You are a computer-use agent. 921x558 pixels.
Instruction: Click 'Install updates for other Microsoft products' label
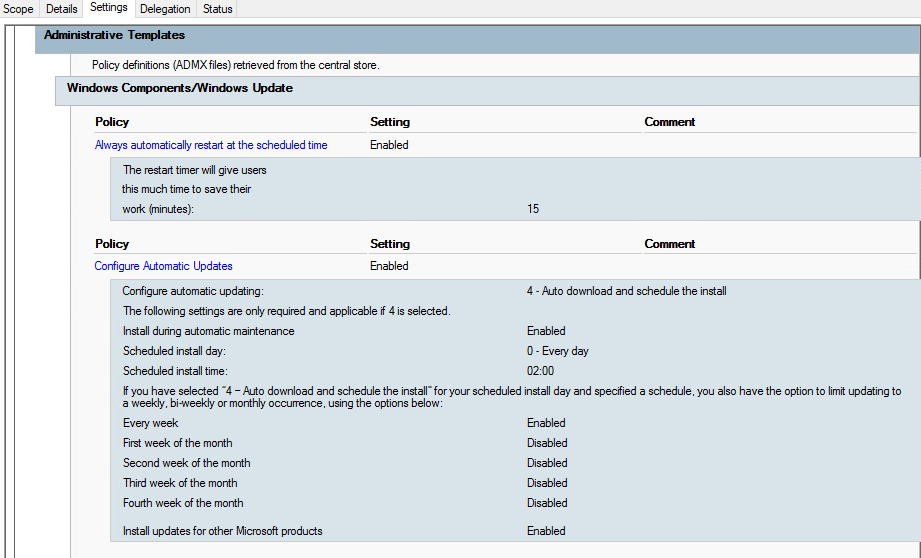(x=223, y=531)
